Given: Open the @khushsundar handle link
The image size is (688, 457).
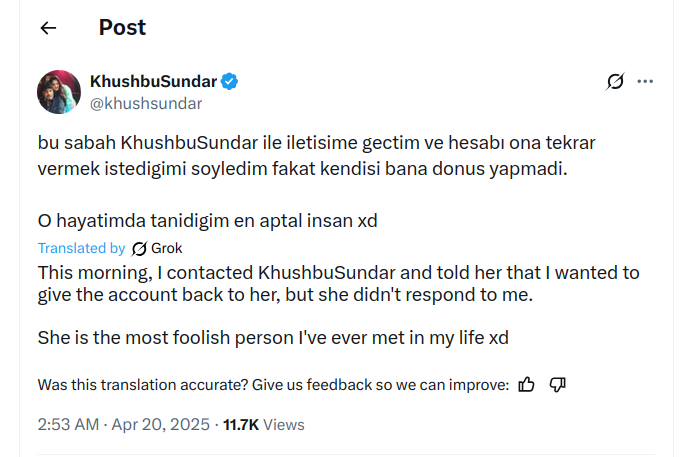Looking at the screenshot, I should coord(146,103).
